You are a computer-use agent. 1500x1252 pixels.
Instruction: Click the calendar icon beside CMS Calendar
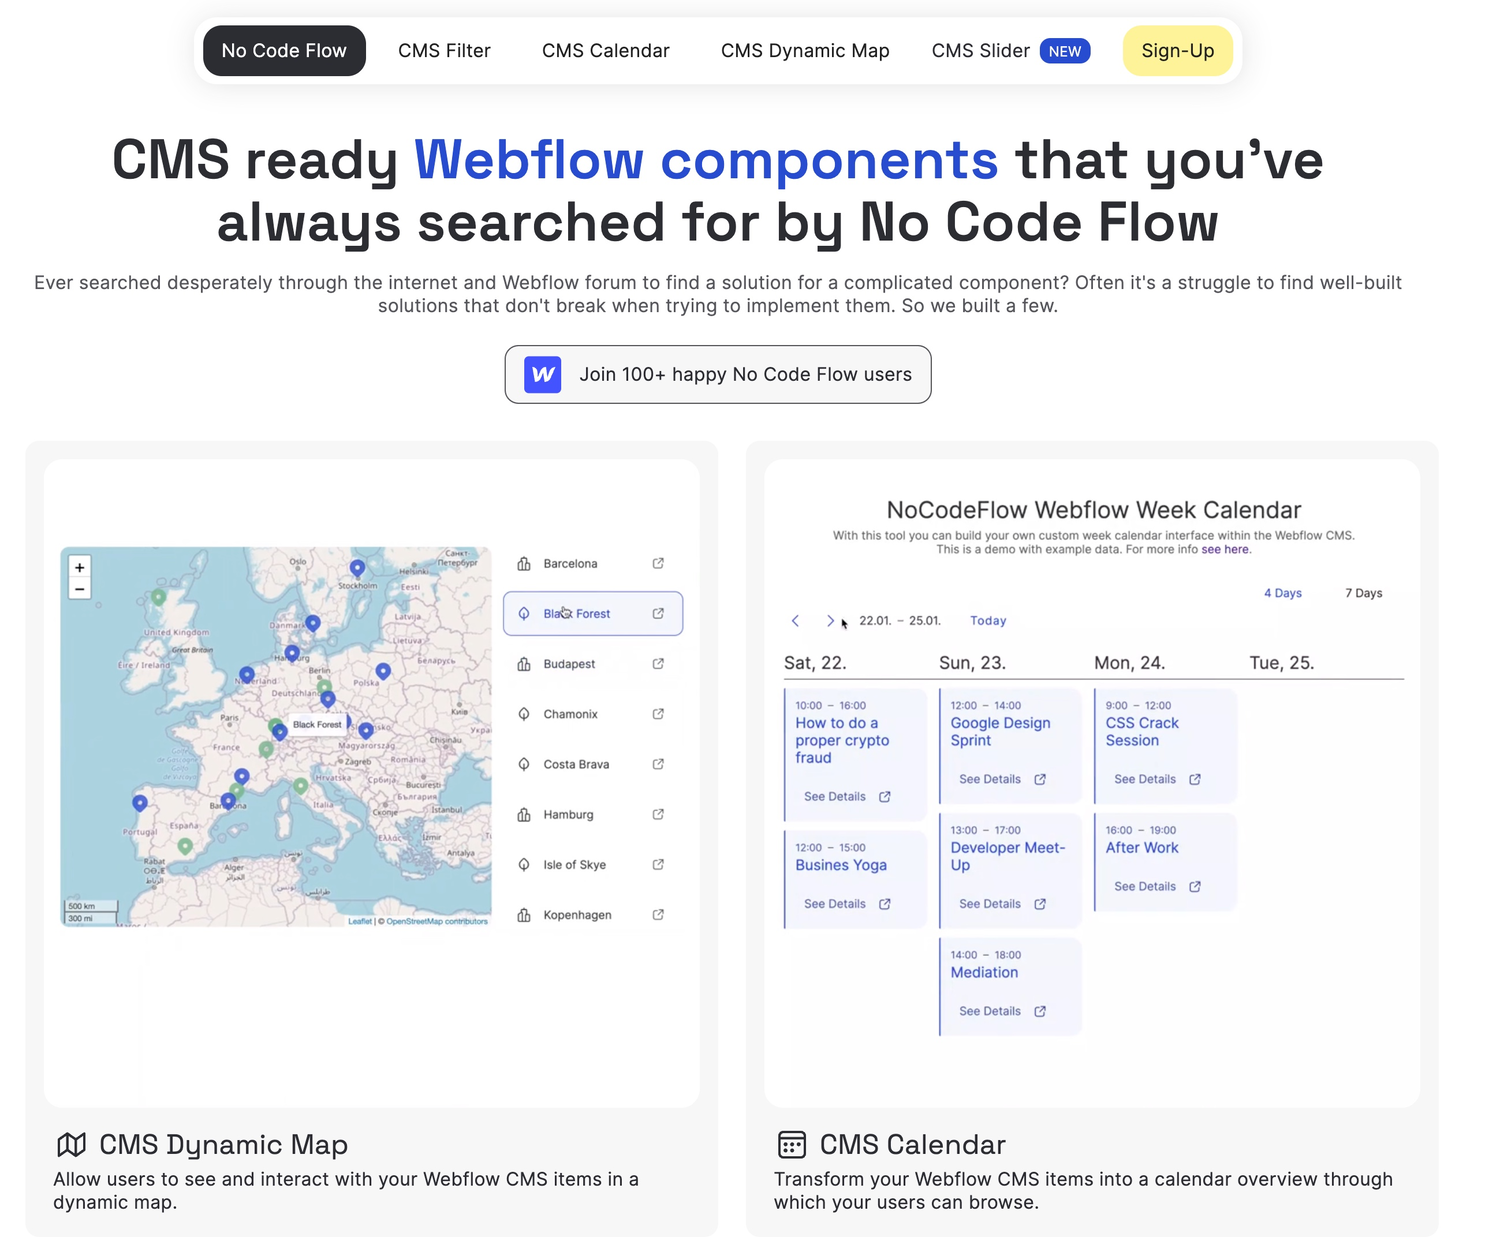(792, 1145)
